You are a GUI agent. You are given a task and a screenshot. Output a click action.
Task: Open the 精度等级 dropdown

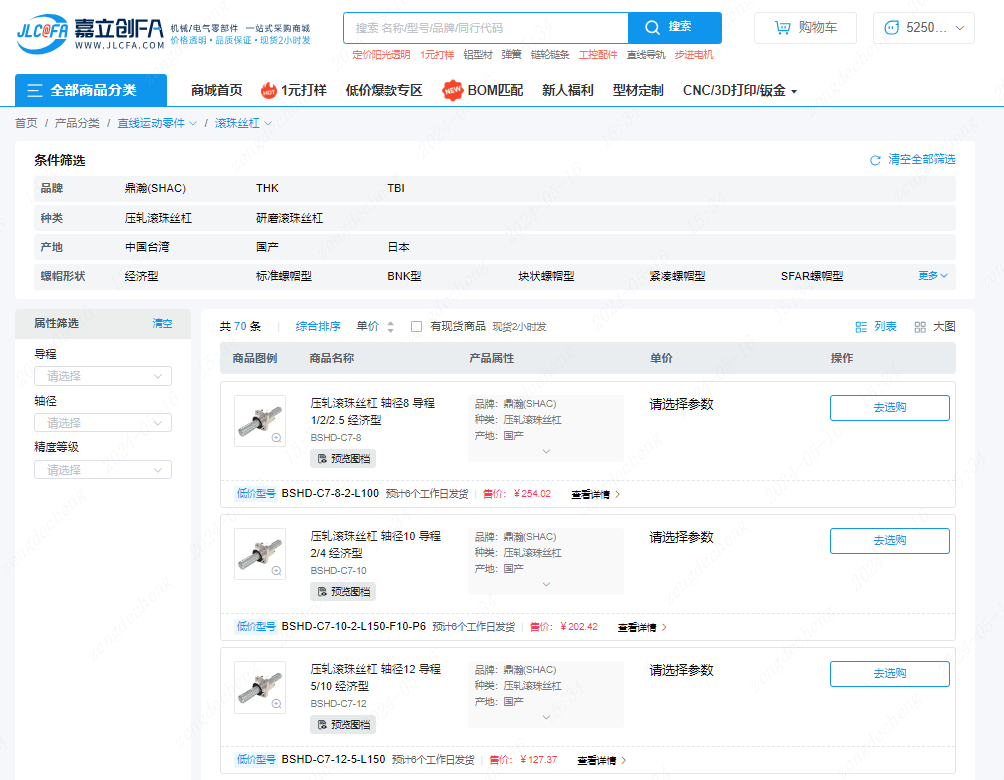click(x=103, y=470)
